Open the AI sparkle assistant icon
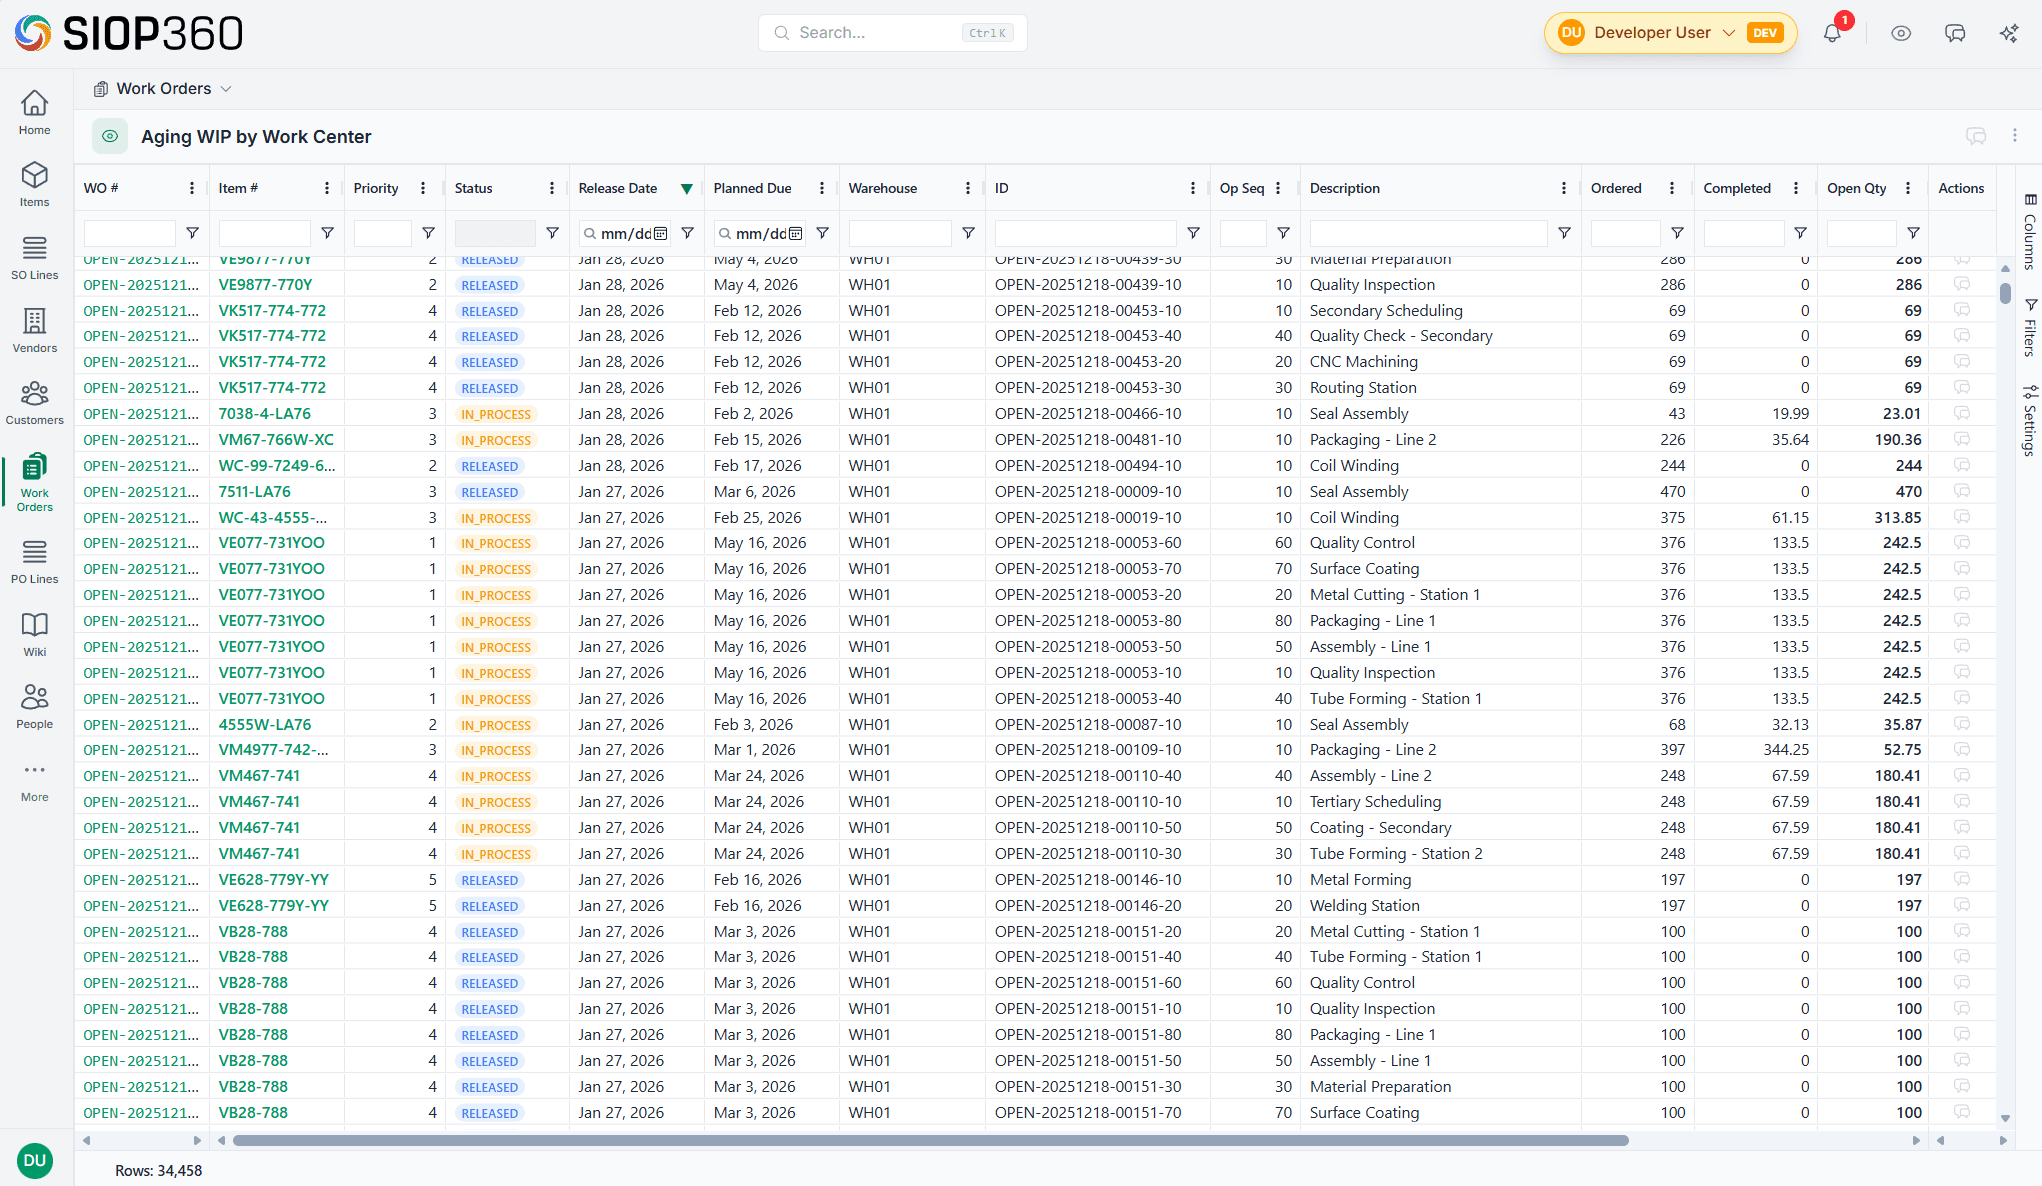Screen dimensions: 2042x1186 2008,33
